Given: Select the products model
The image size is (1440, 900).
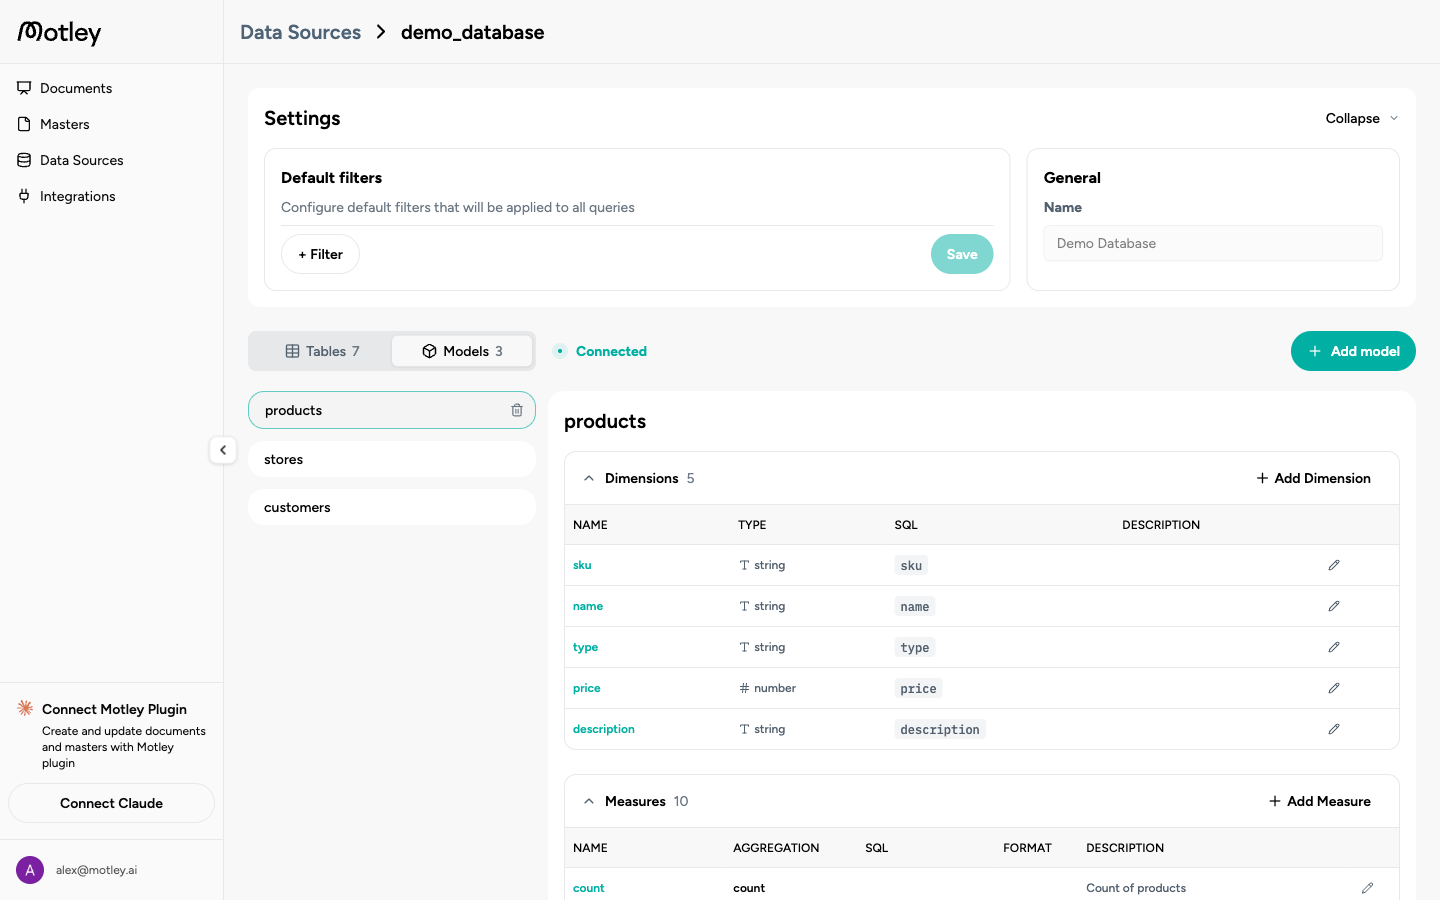Looking at the screenshot, I should point(392,410).
